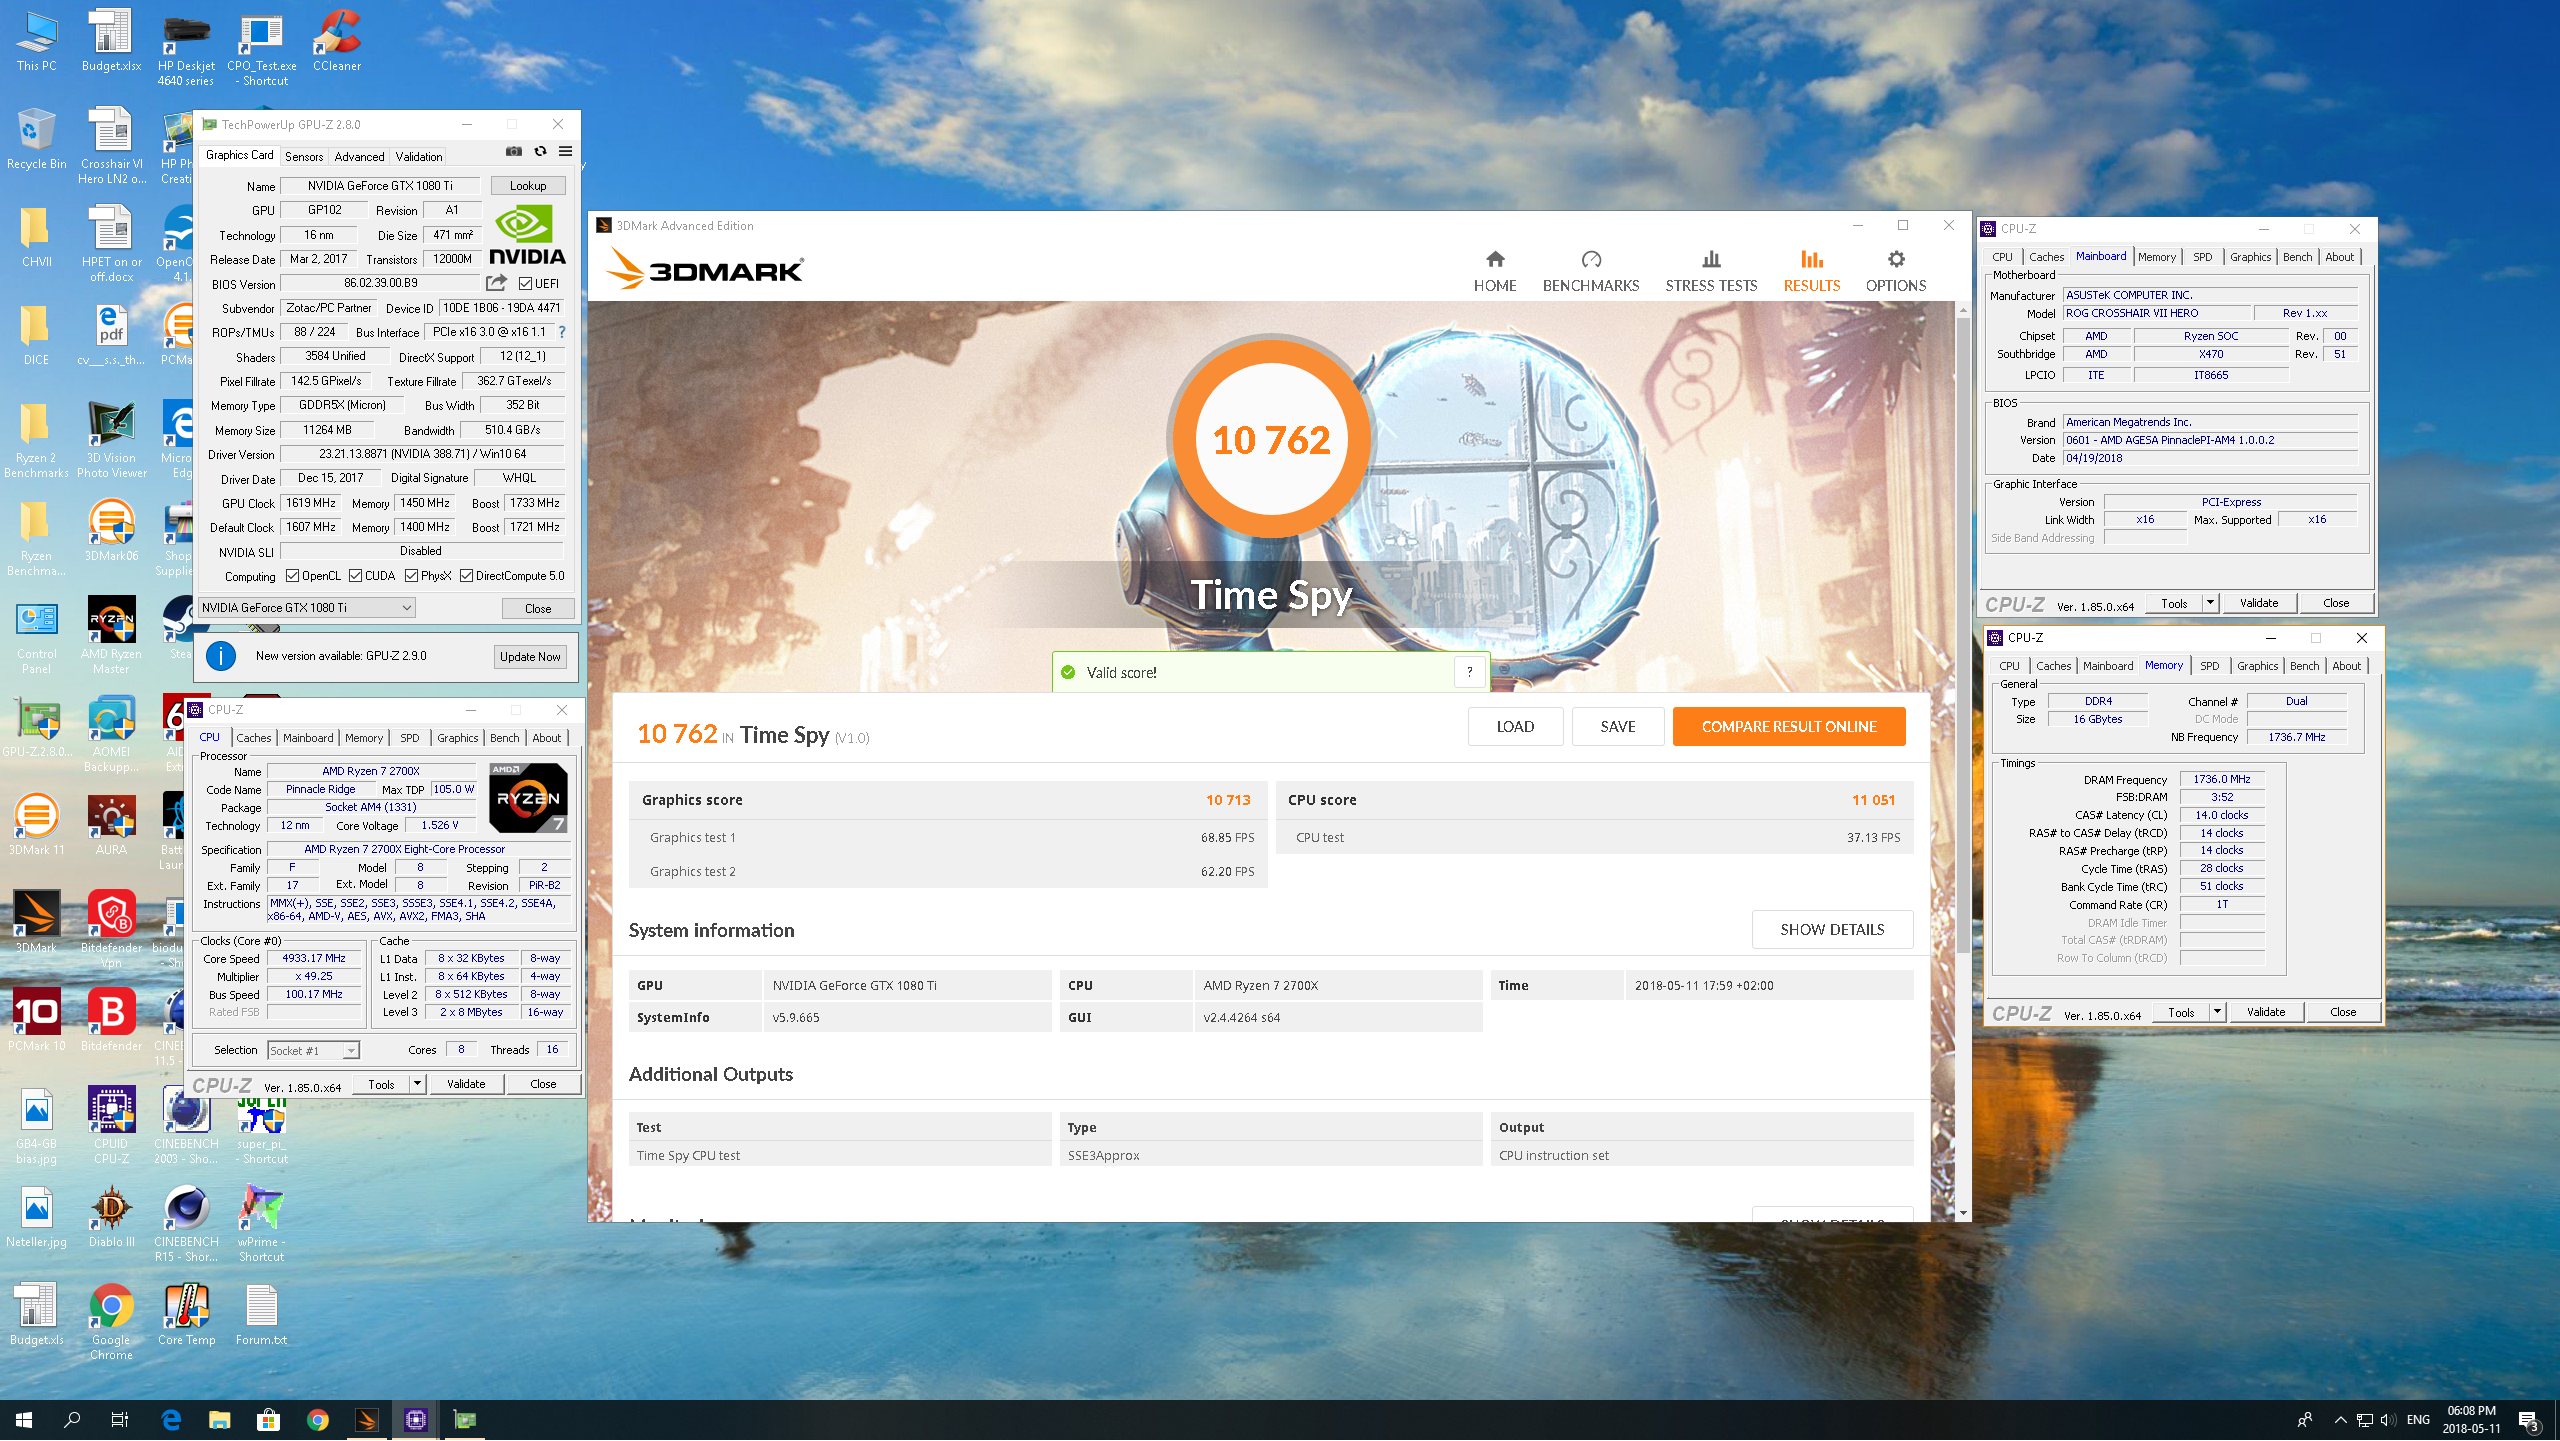Click Update Now for GPU-Z 2.9.0
Viewport: 2560px width, 1441px height.
[530, 657]
